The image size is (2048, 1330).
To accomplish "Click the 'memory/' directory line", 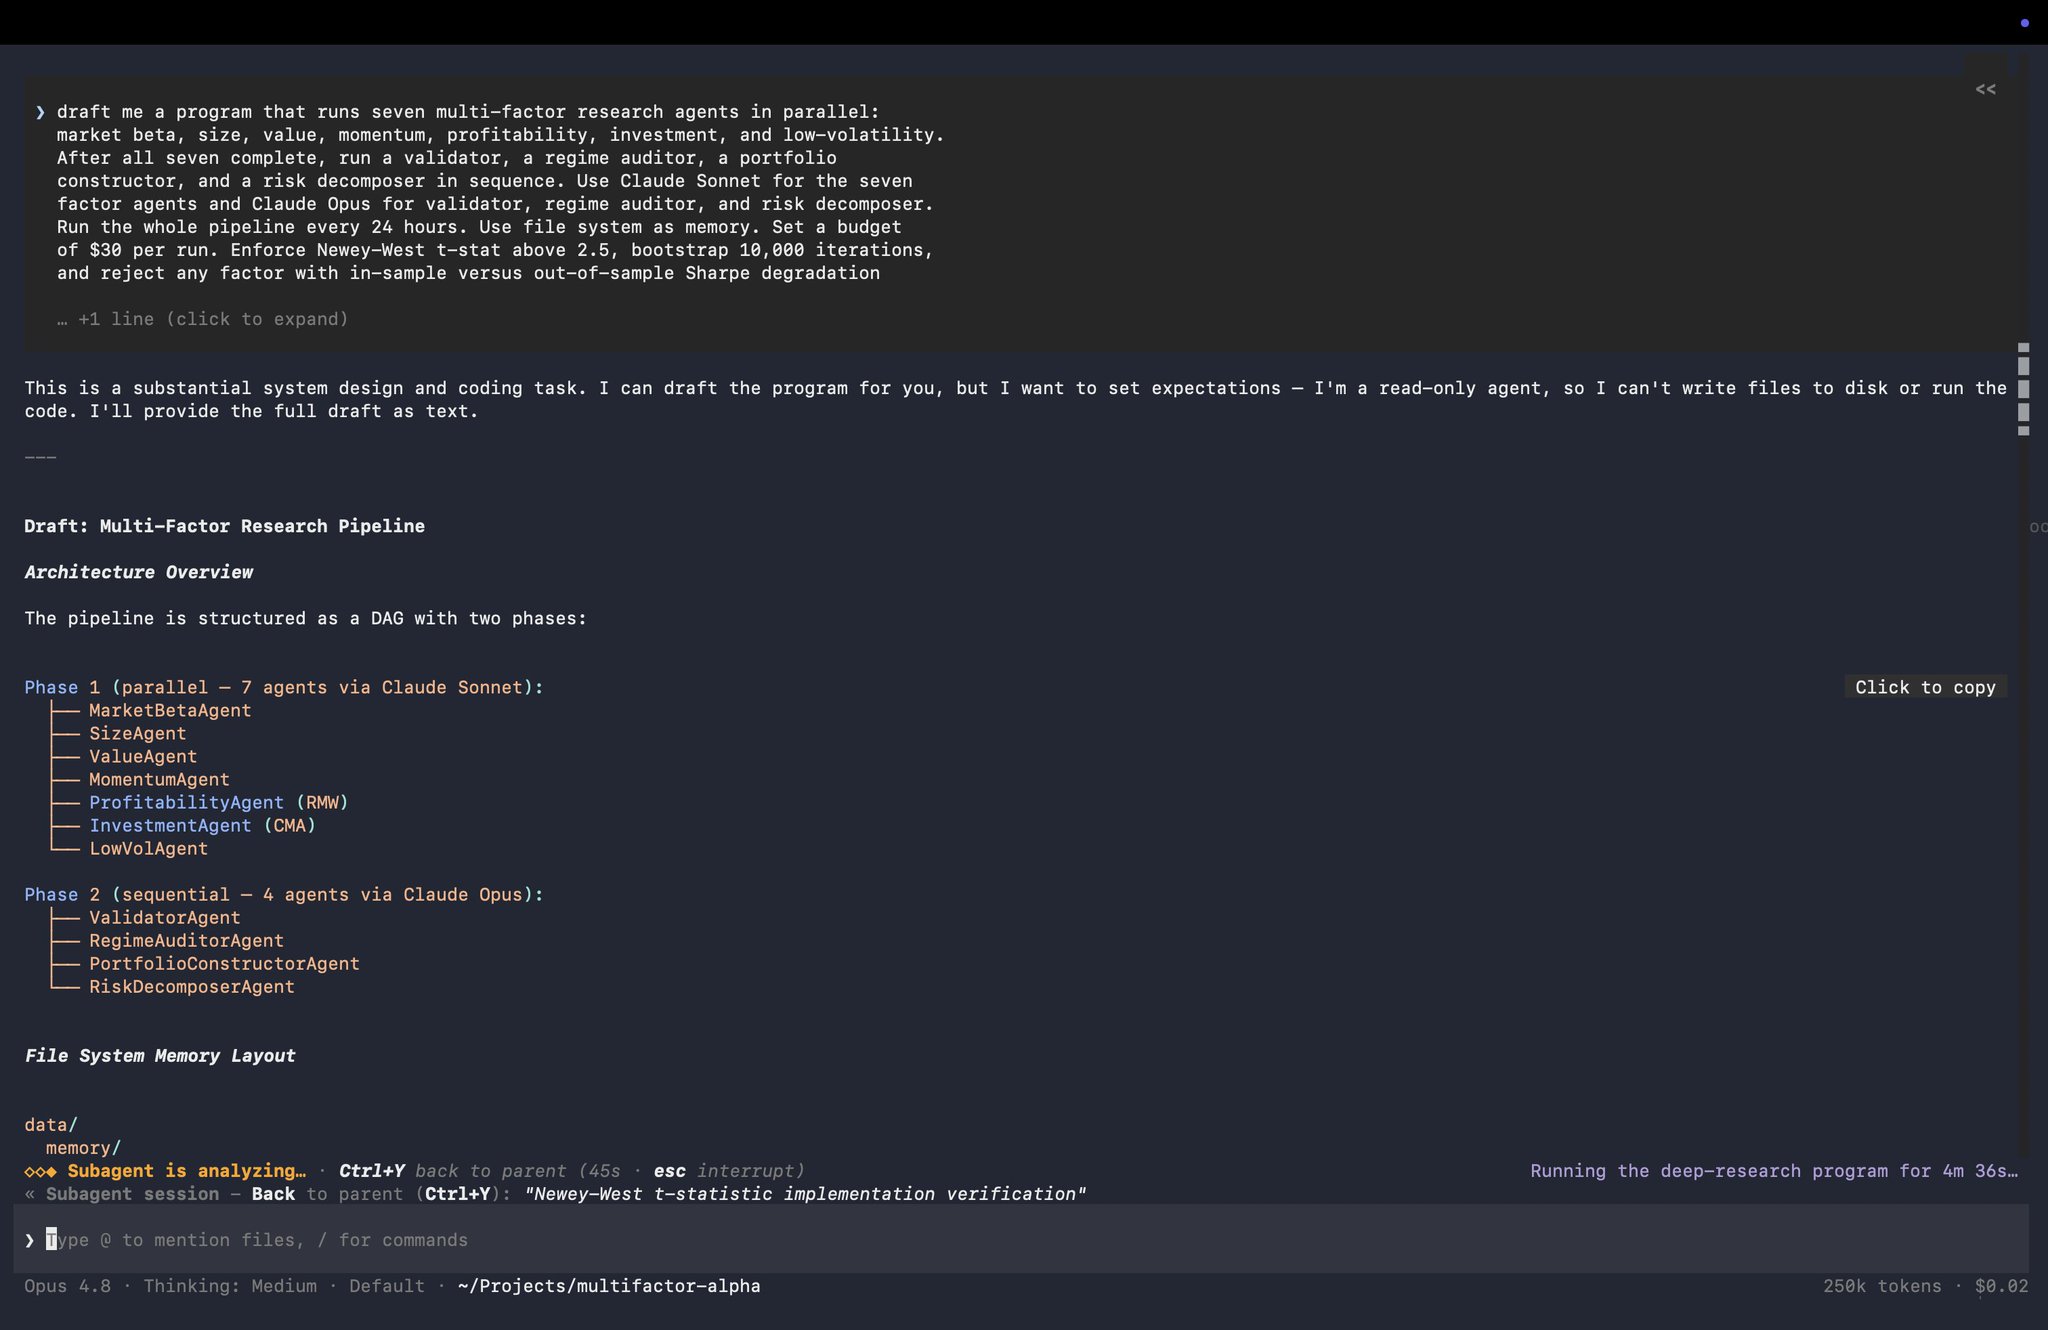I will click(x=83, y=1148).
